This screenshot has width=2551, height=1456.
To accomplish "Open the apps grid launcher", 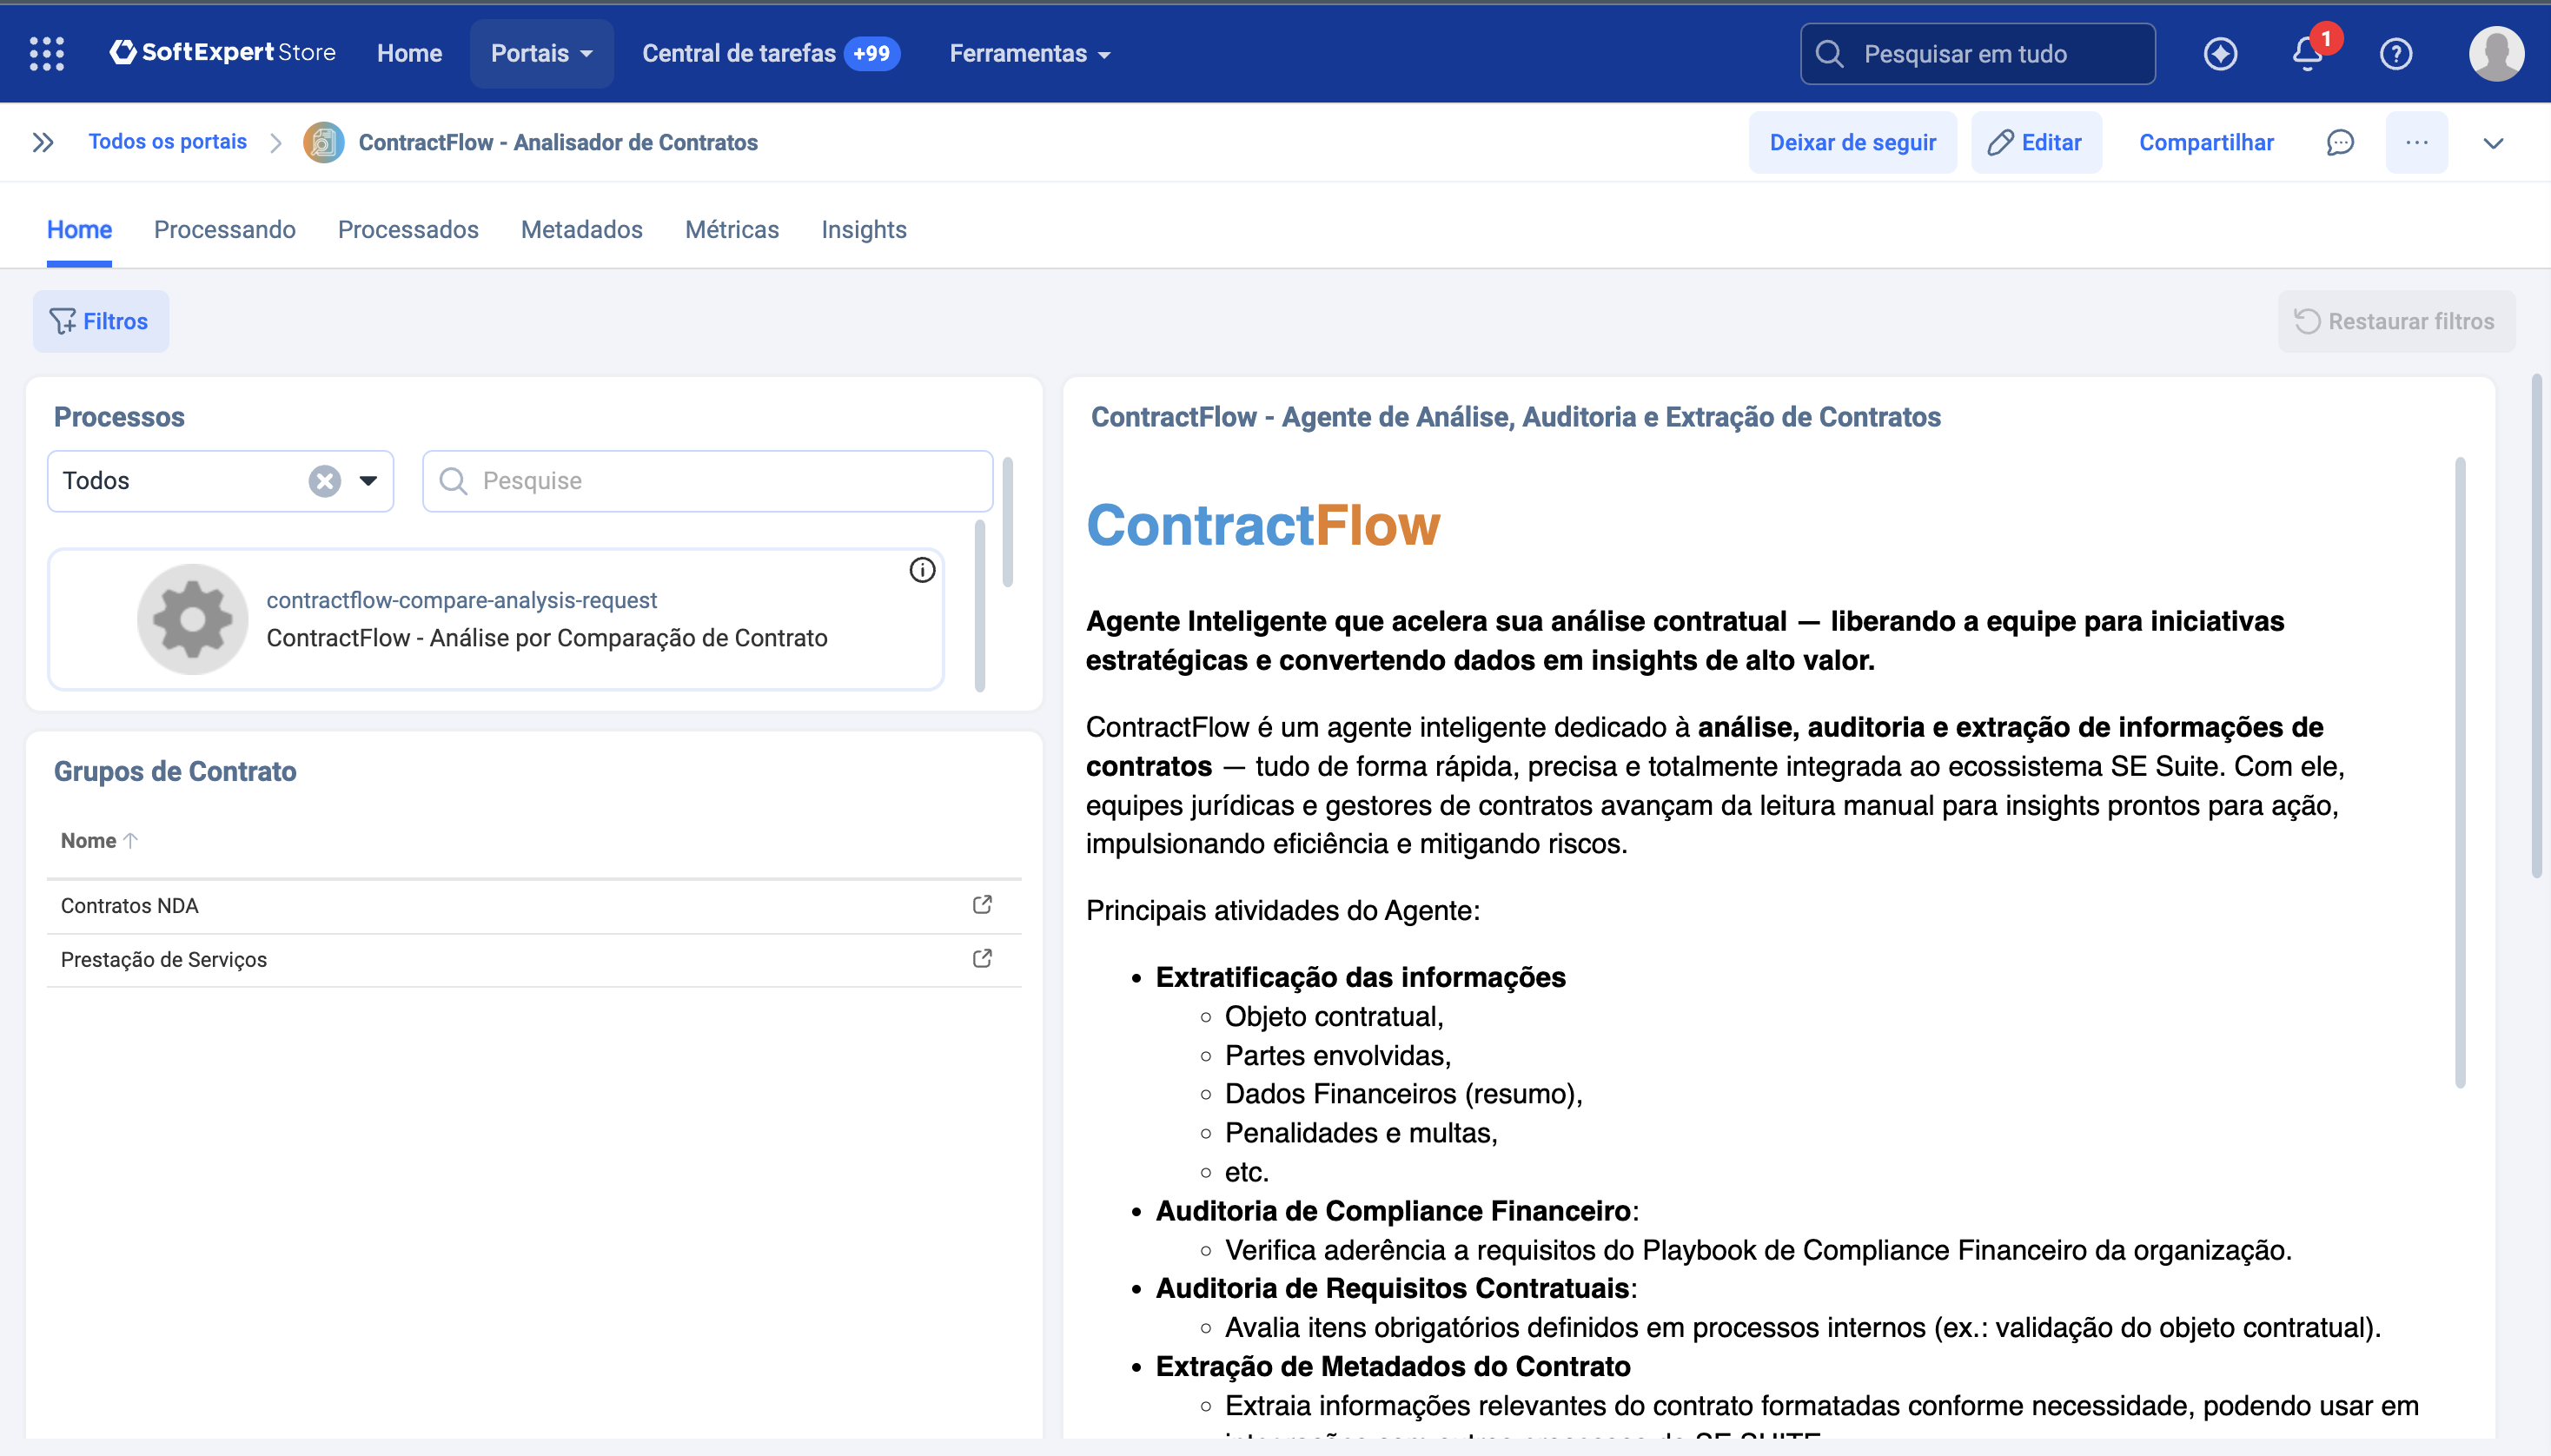I will [x=45, y=53].
